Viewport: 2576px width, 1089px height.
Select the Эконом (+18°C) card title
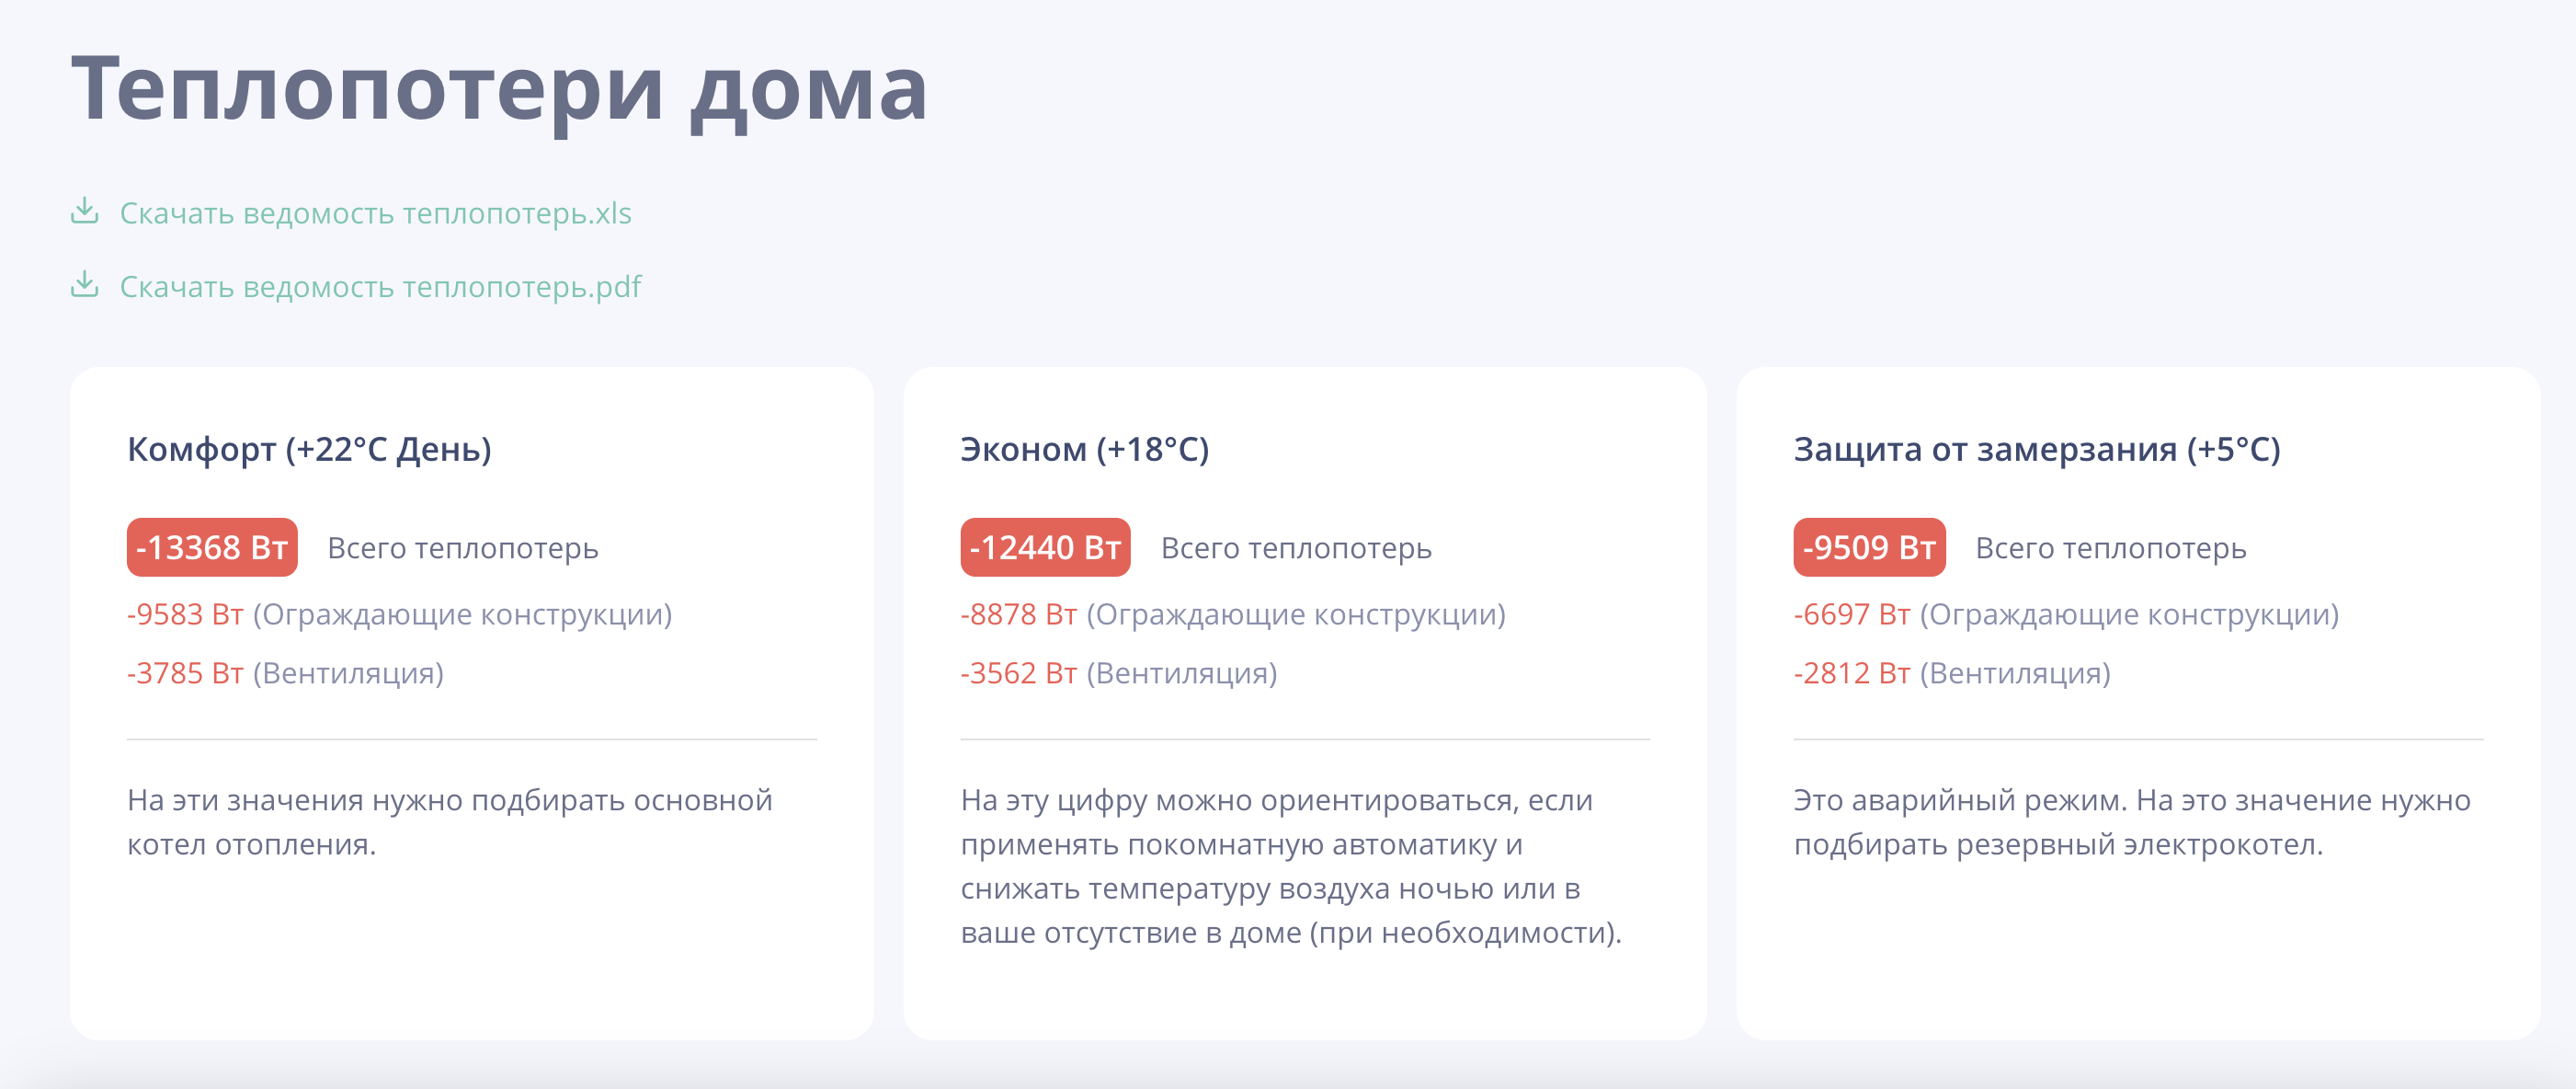[x=1084, y=449]
